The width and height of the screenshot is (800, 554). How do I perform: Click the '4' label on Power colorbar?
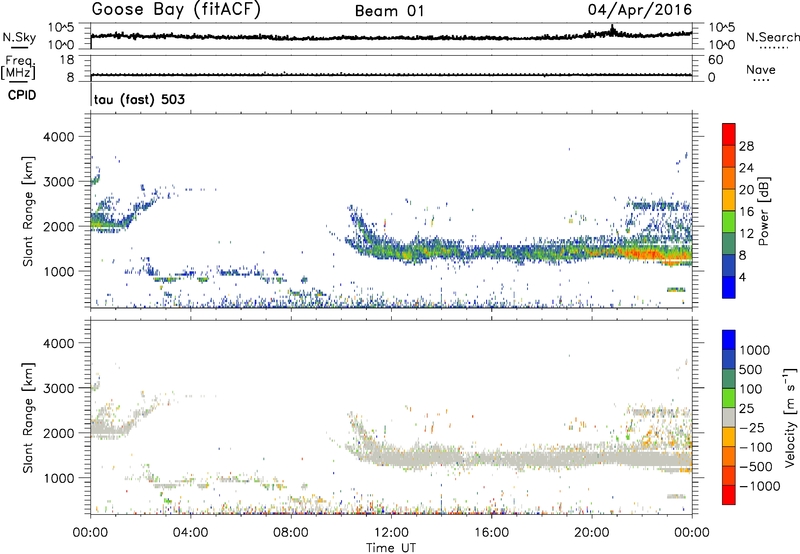pyautogui.click(x=742, y=278)
